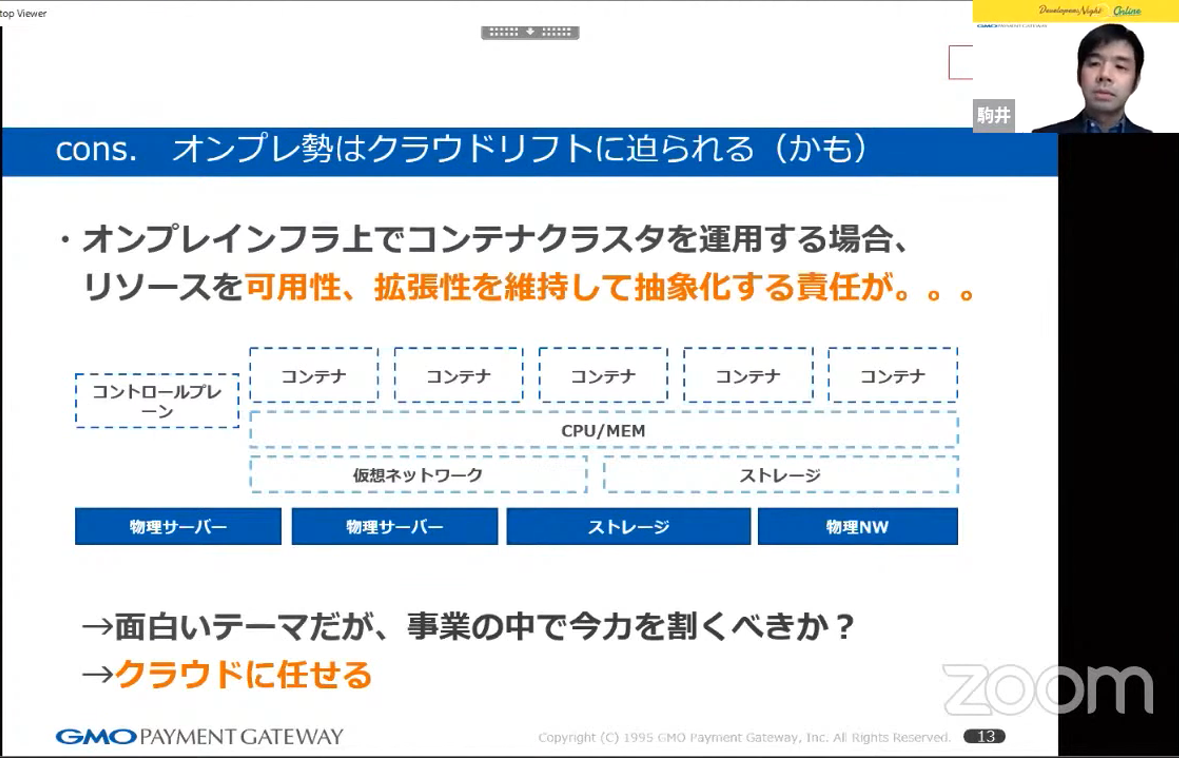This screenshot has width=1179, height=758.
Task: Click the rightmost コンテナ box
Action: (893, 375)
